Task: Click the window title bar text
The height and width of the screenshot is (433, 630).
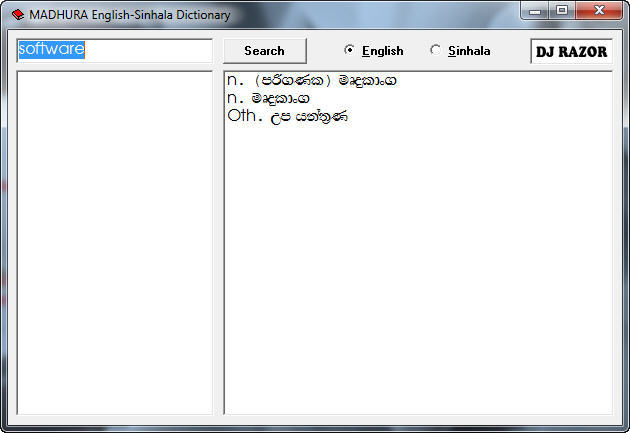Action: [130, 15]
